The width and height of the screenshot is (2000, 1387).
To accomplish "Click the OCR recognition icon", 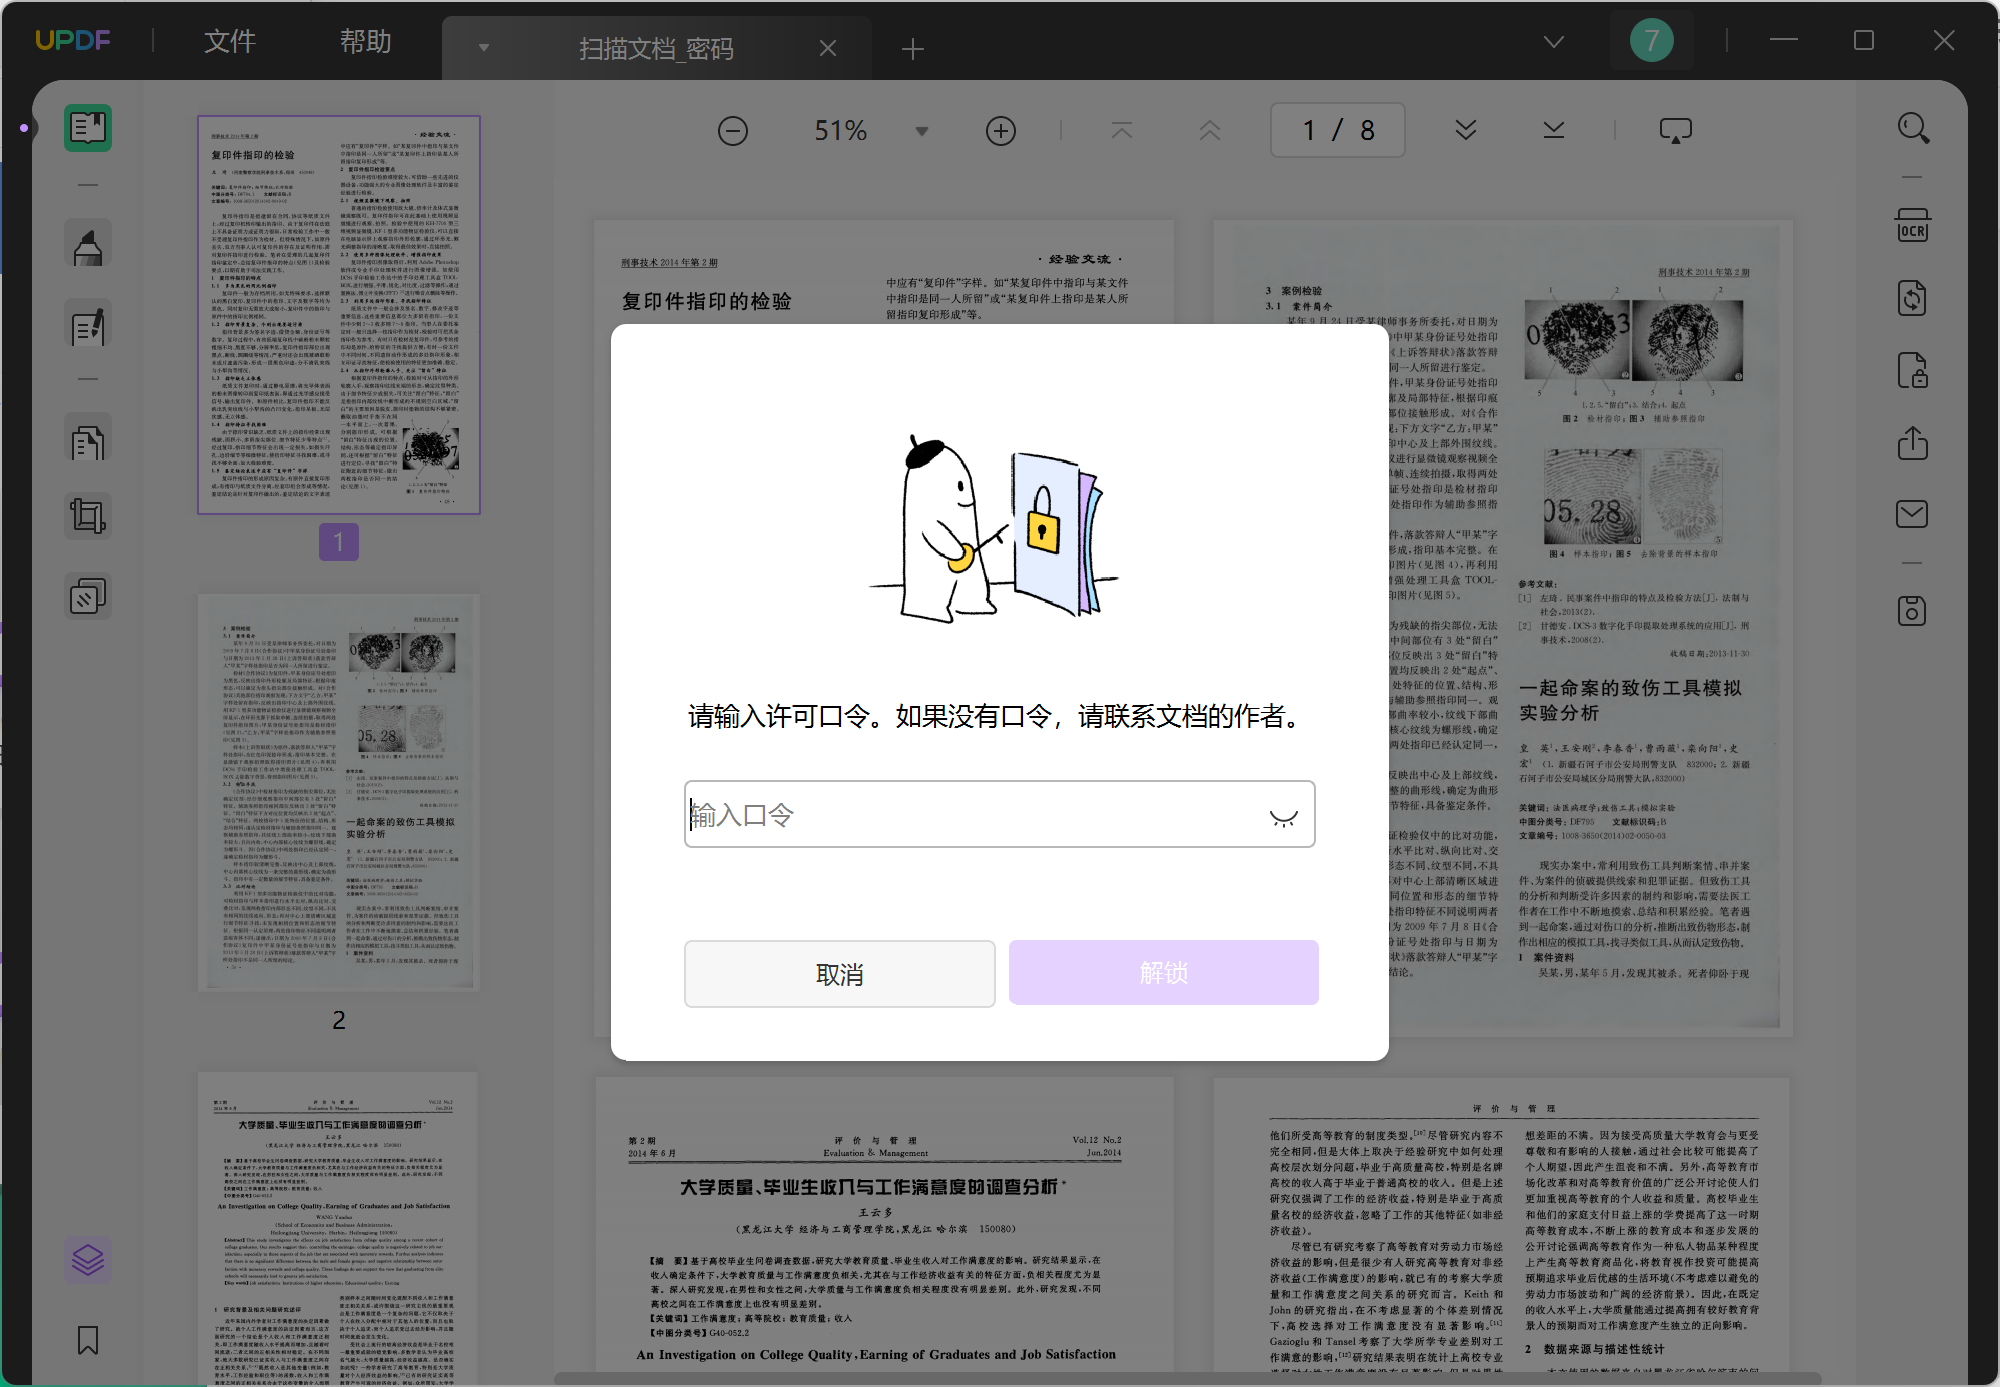I will click(x=1912, y=226).
